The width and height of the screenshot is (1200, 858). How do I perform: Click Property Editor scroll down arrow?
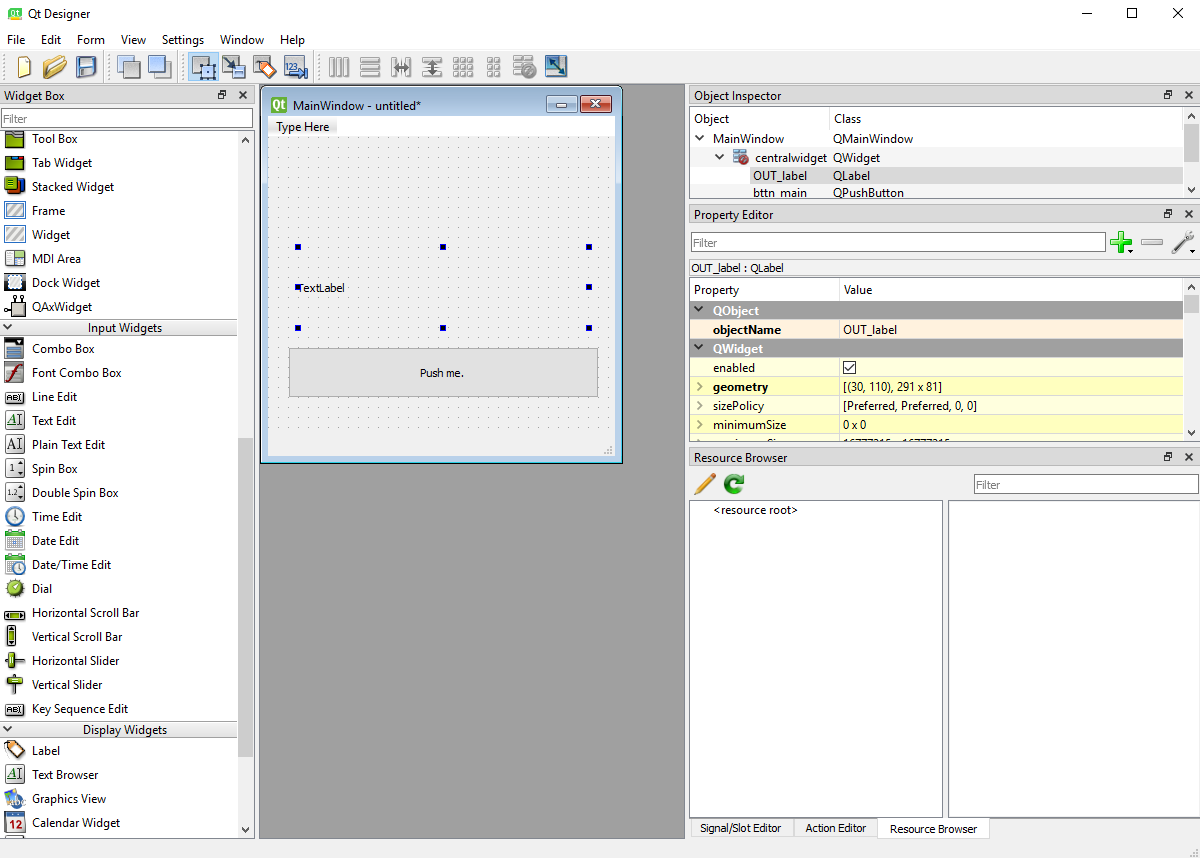(1191, 431)
